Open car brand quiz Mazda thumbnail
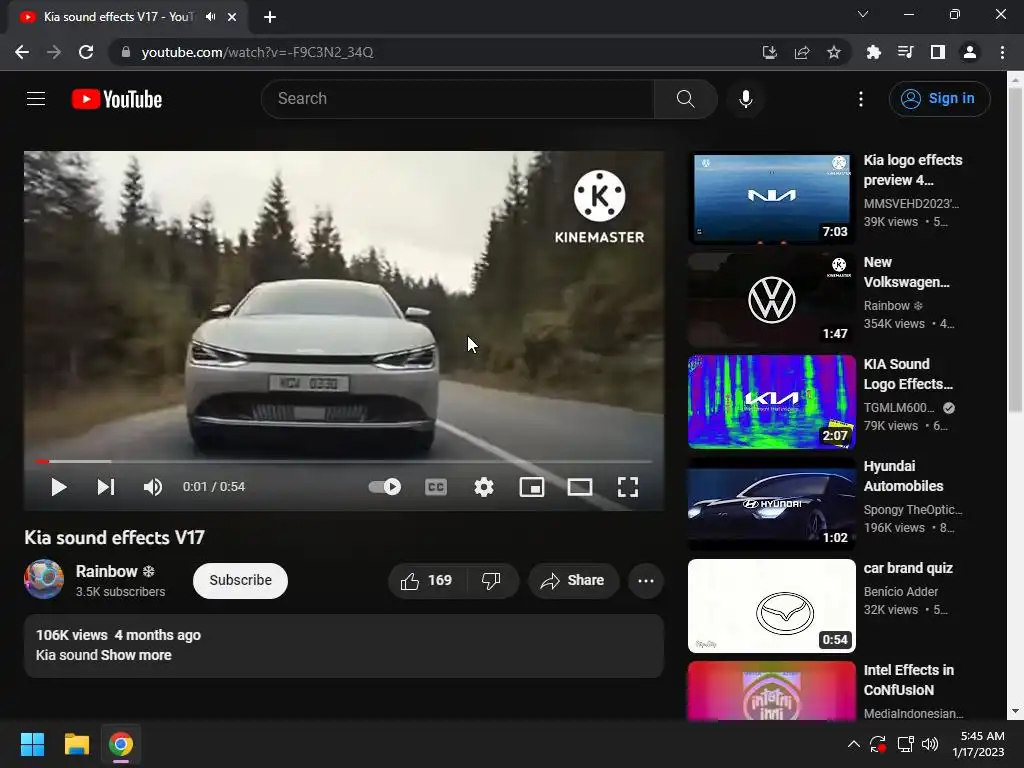Viewport: 1024px width, 768px height. 771,605
